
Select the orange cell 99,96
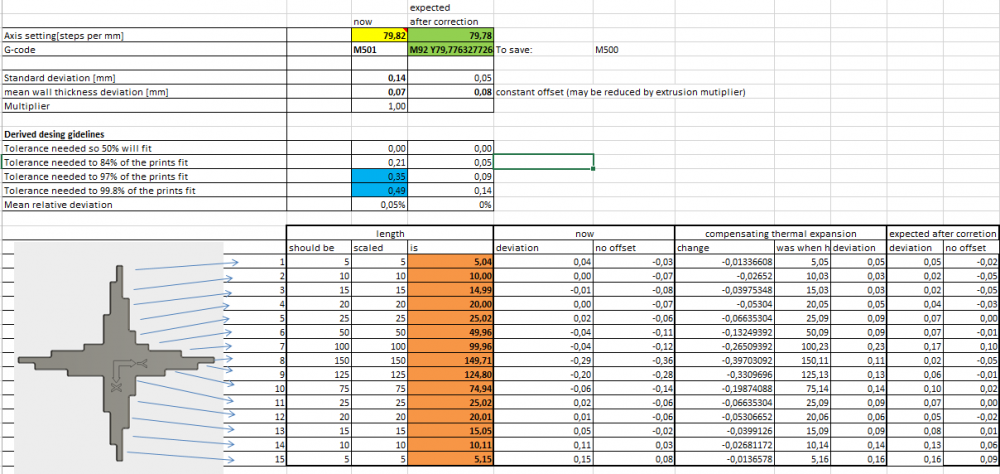point(450,345)
